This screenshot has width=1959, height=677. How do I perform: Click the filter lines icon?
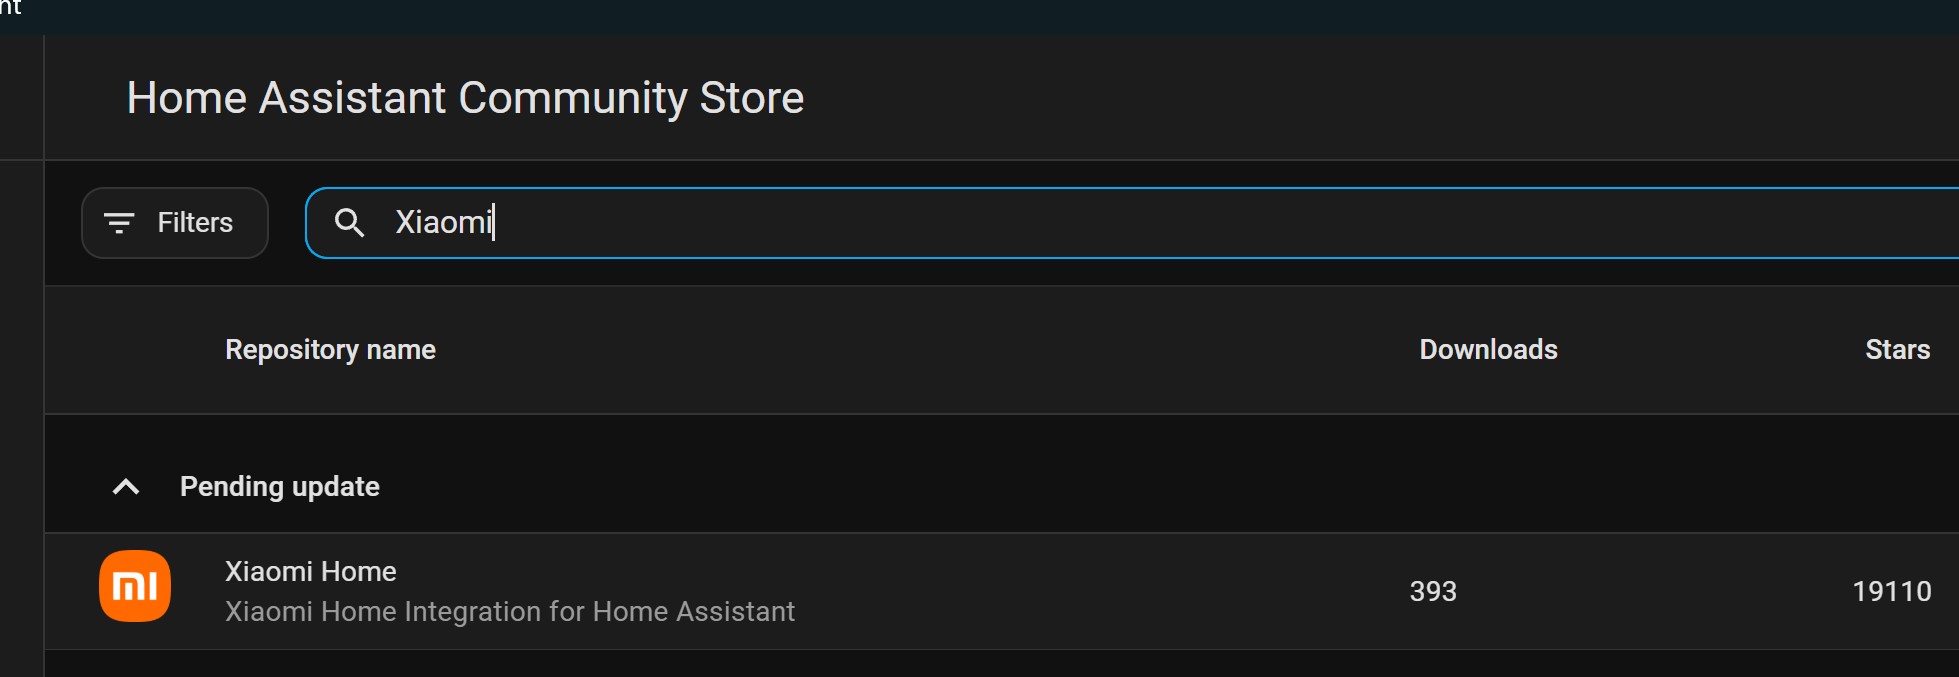119,223
